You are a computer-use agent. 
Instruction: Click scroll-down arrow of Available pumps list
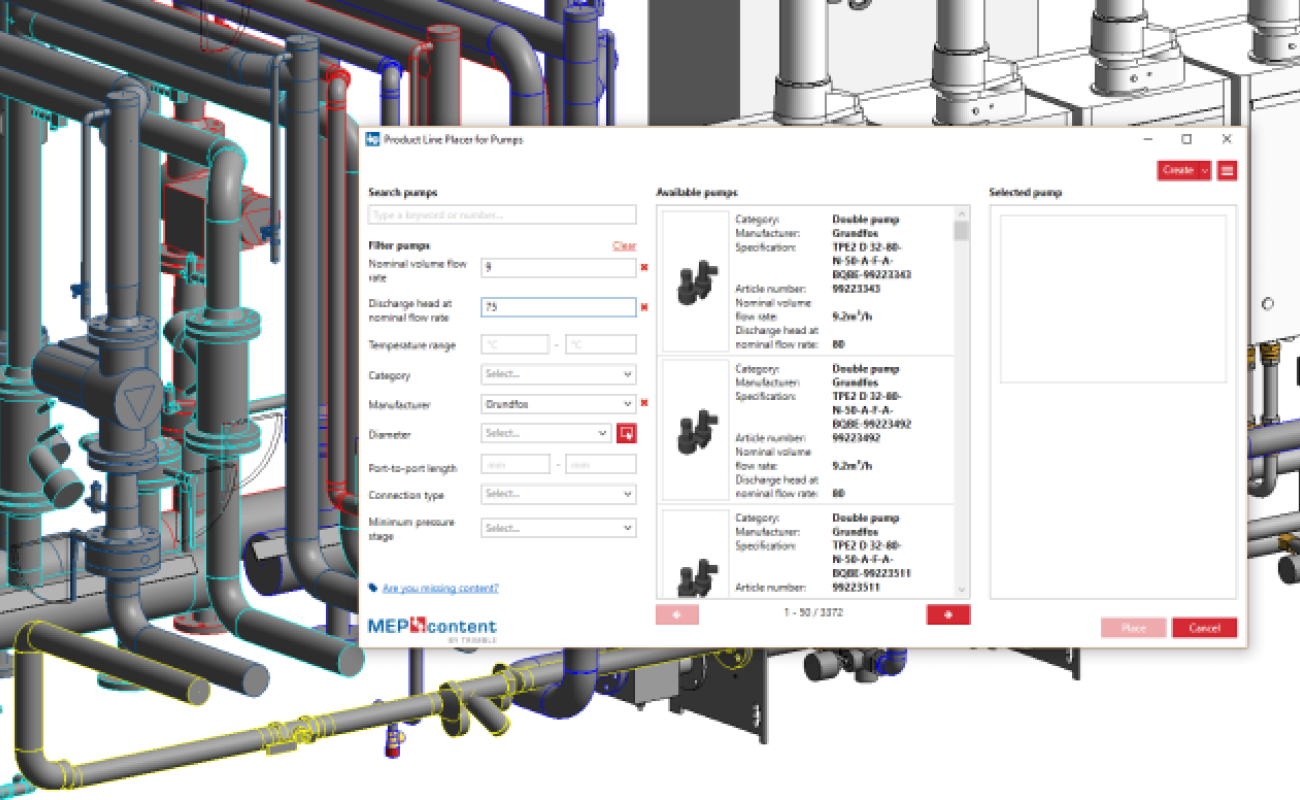pyautogui.click(x=961, y=591)
